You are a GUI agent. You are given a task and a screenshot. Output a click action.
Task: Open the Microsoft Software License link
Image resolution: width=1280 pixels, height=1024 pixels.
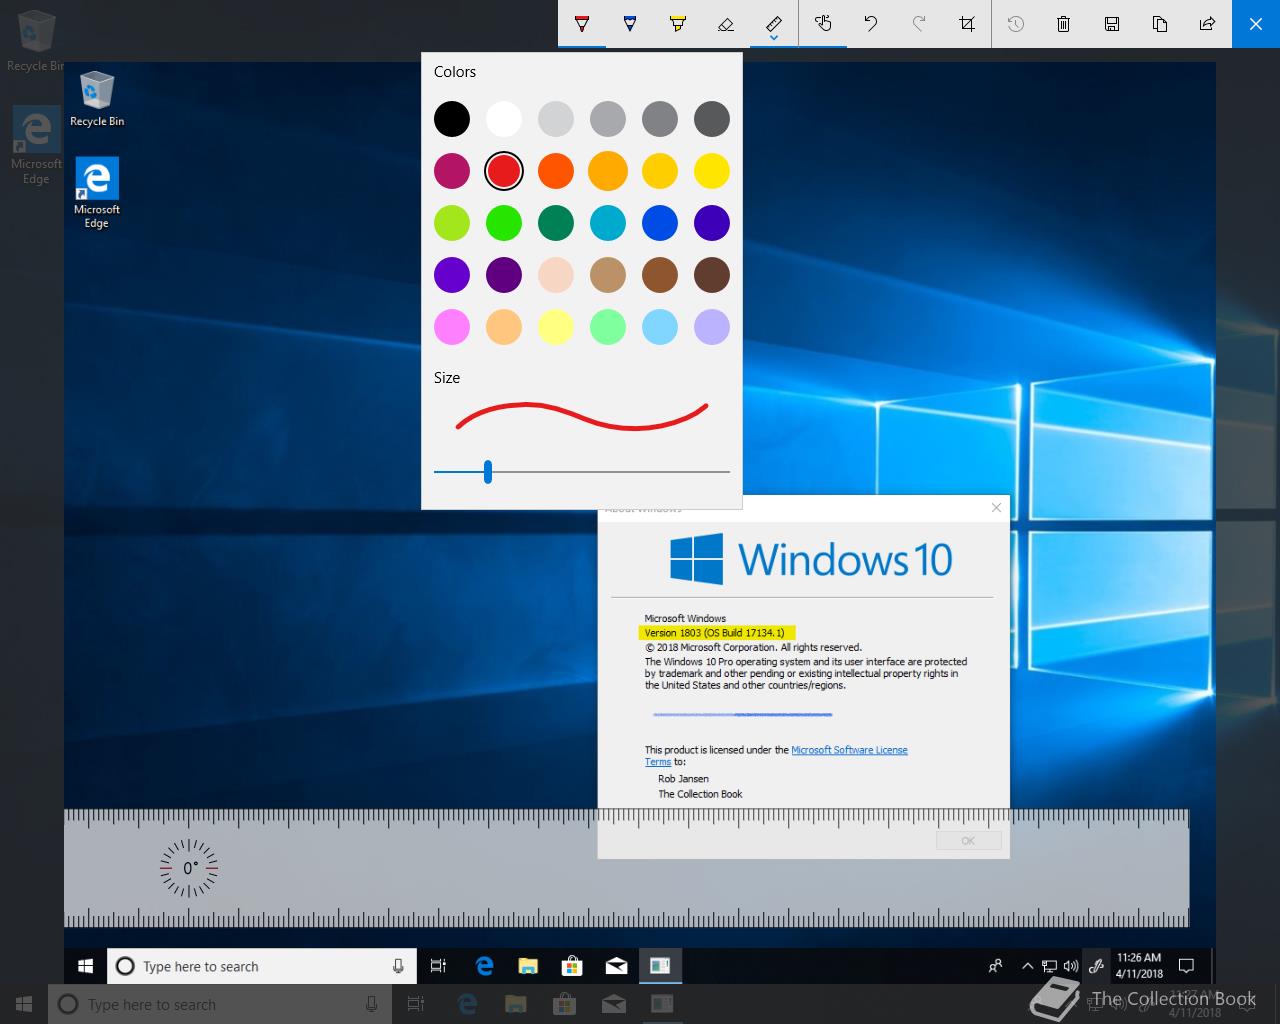[849, 750]
